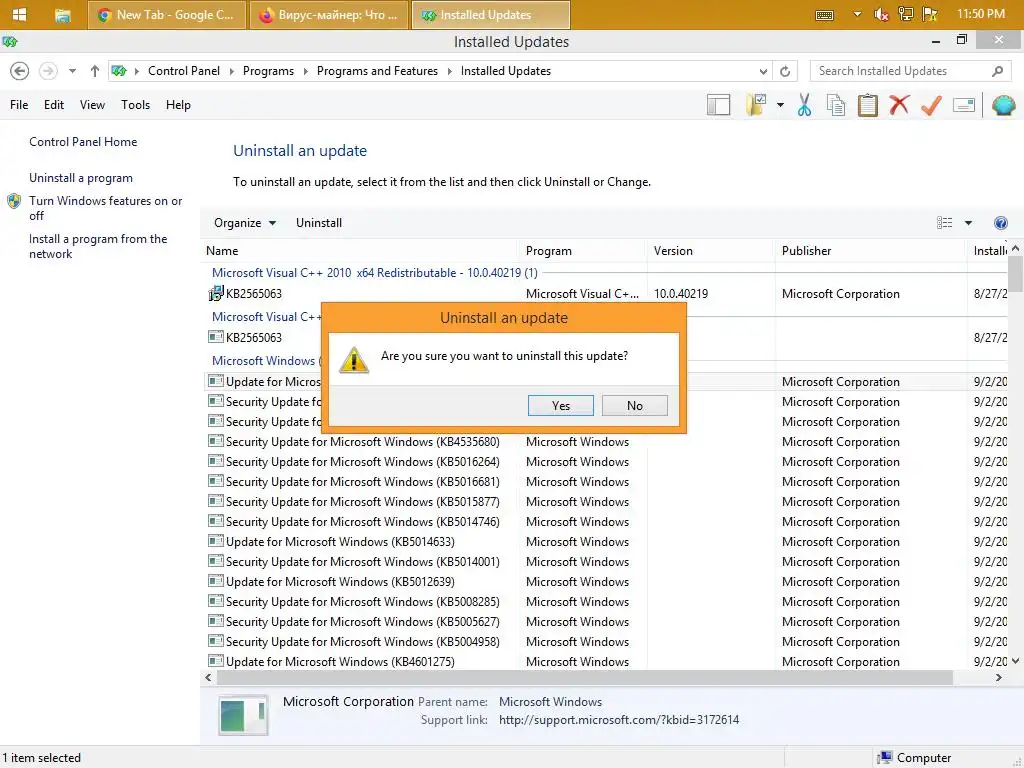Go up one level with the Up arrow
The height and width of the screenshot is (768, 1024).
tap(95, 71)
